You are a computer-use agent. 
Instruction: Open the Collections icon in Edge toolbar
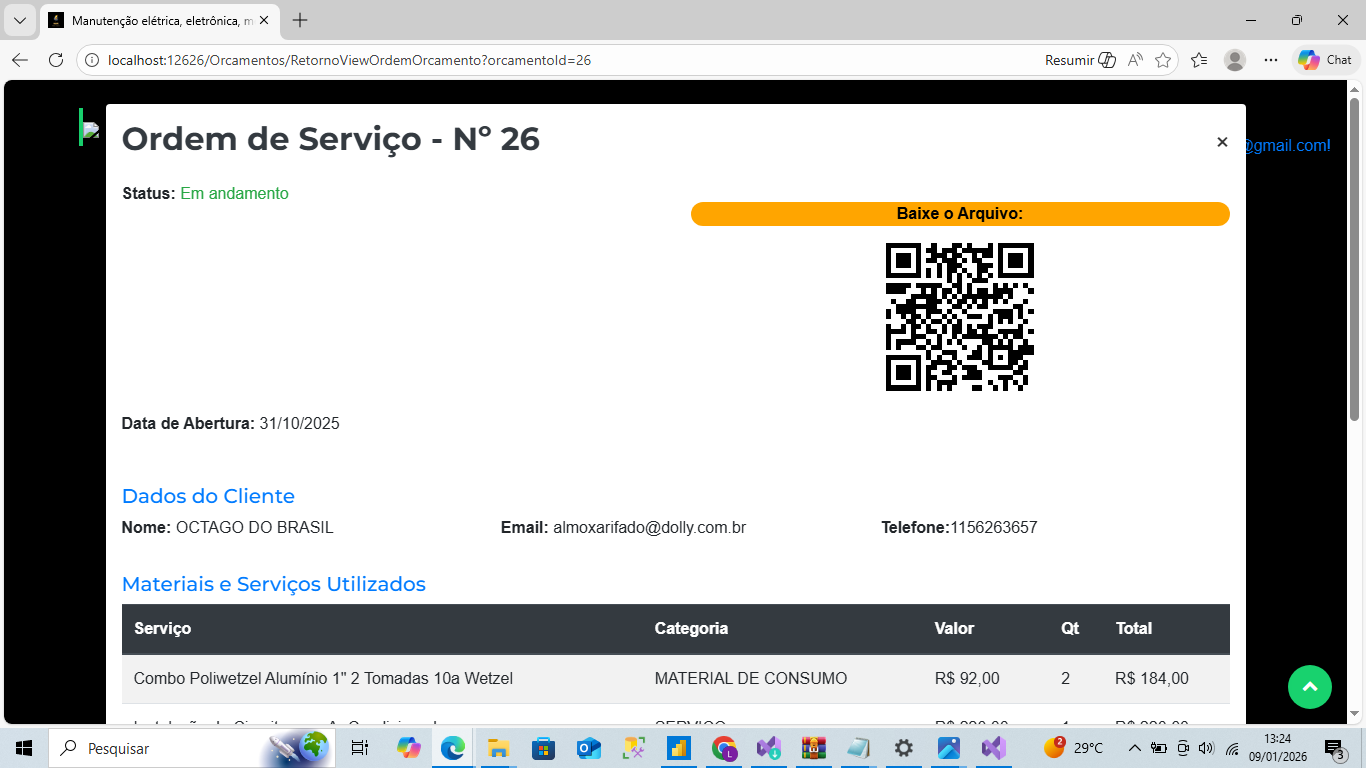tap(1198, 60)
